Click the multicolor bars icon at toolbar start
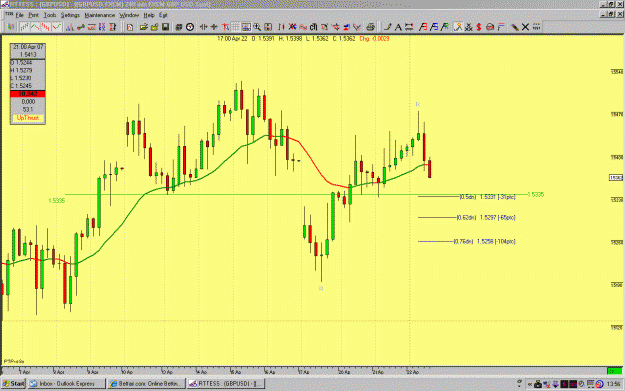The image size is (625, 391). 10,27
